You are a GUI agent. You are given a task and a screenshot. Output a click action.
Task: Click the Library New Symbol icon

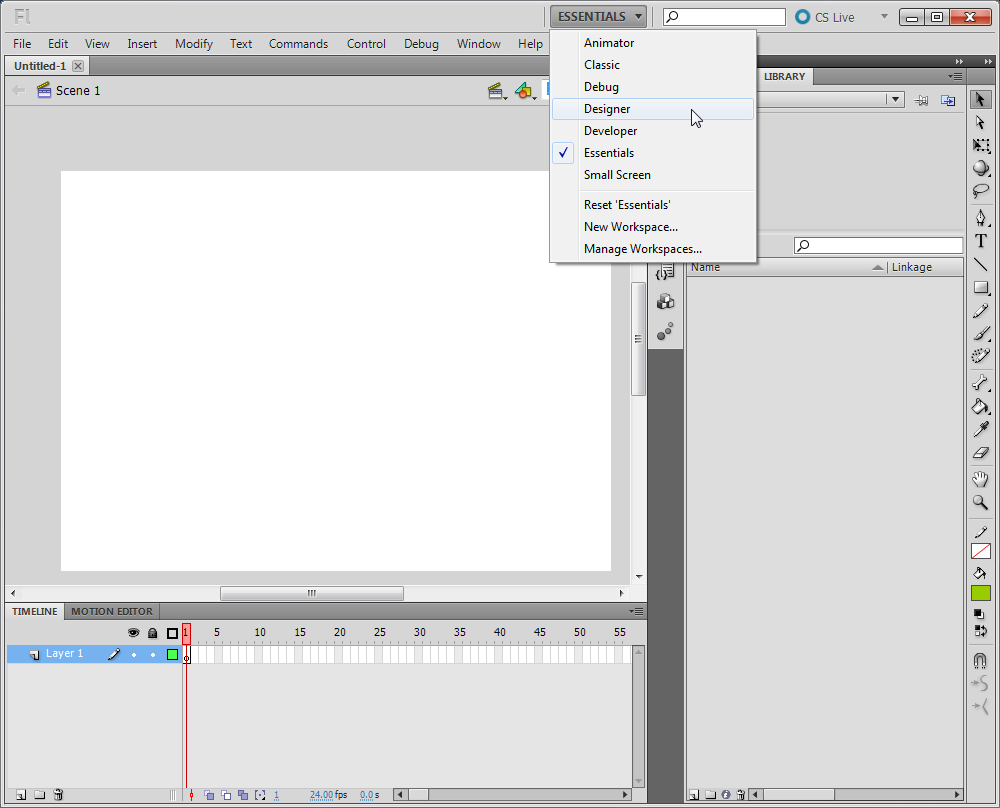694,795
